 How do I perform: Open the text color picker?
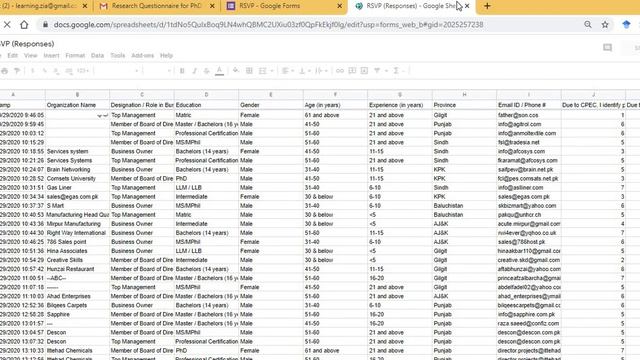coord(219,71)
